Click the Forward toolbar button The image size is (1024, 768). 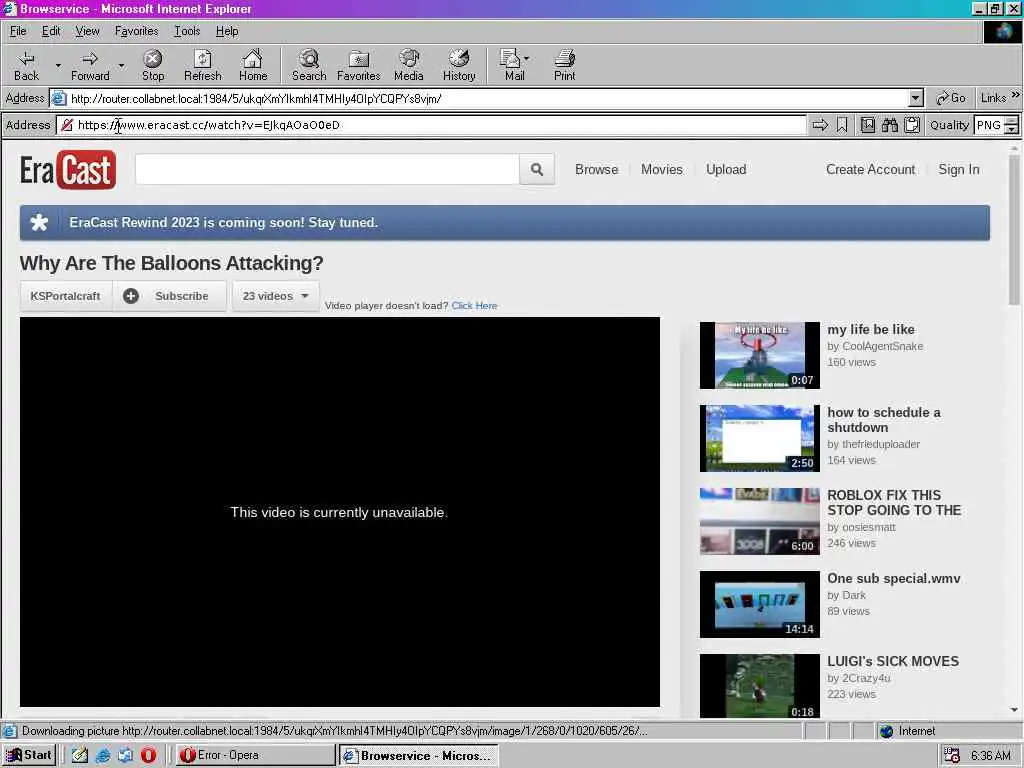coord(90,65)
